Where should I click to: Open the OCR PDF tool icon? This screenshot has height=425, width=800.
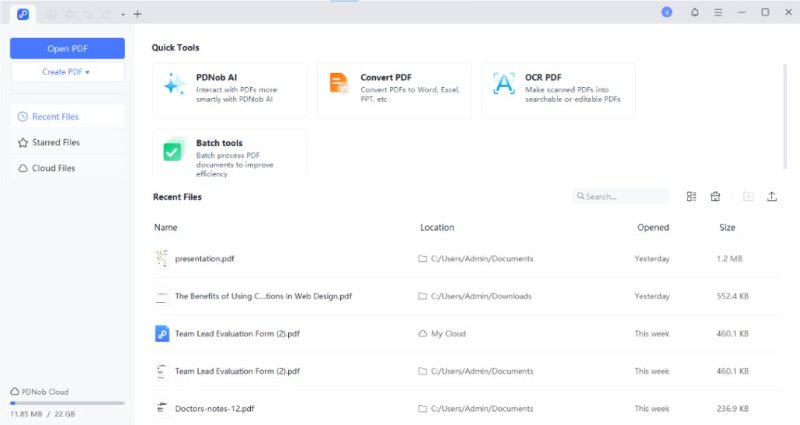point(504,84)
